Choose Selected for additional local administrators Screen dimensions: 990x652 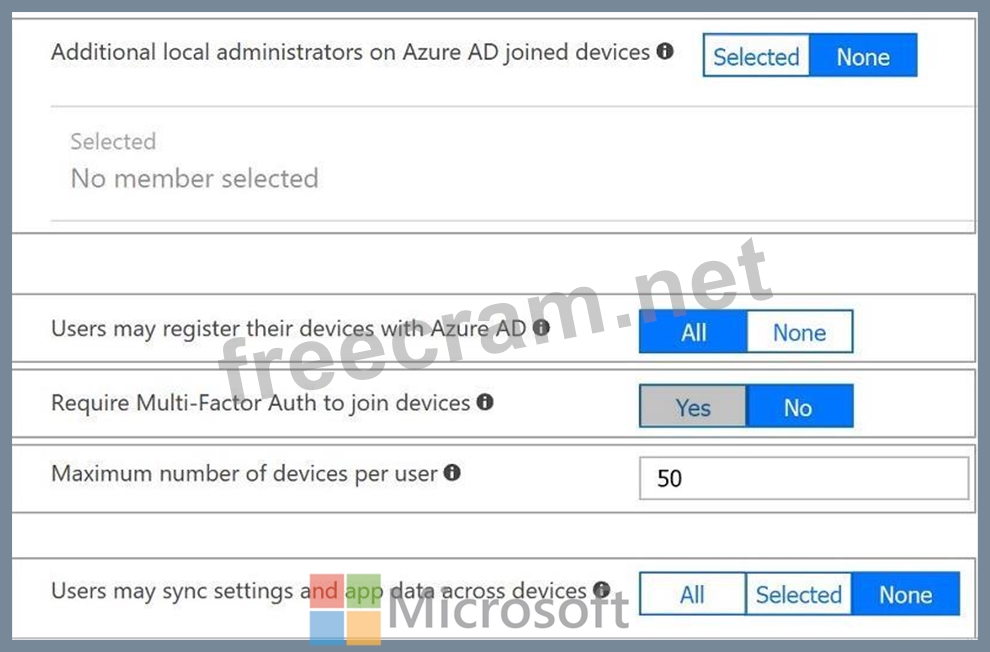pos(756,57)
